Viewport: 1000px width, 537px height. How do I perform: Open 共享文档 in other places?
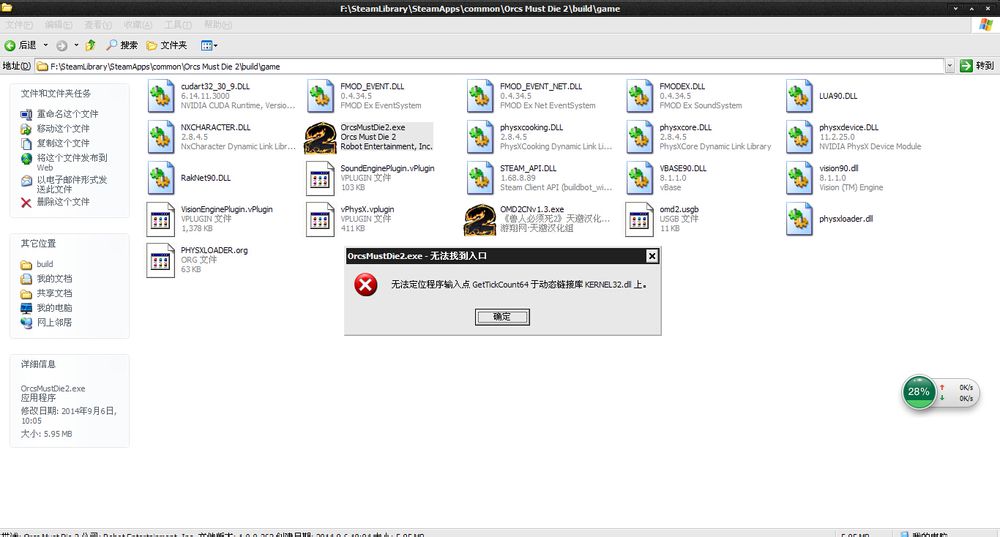tap(54, 293)
